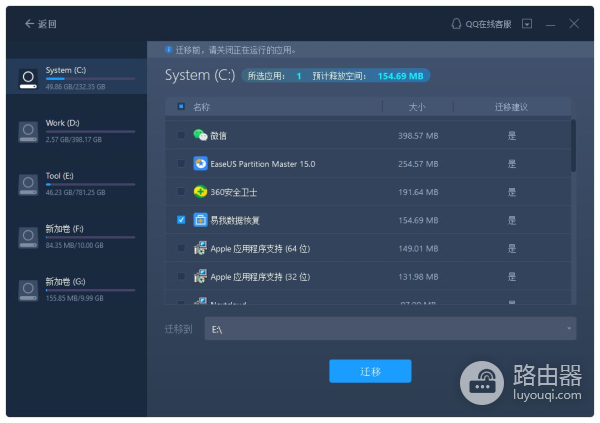Click the 易我数据恢复 row name text
Viewport: 600px width, 423px height.
(x=235, y=220)
